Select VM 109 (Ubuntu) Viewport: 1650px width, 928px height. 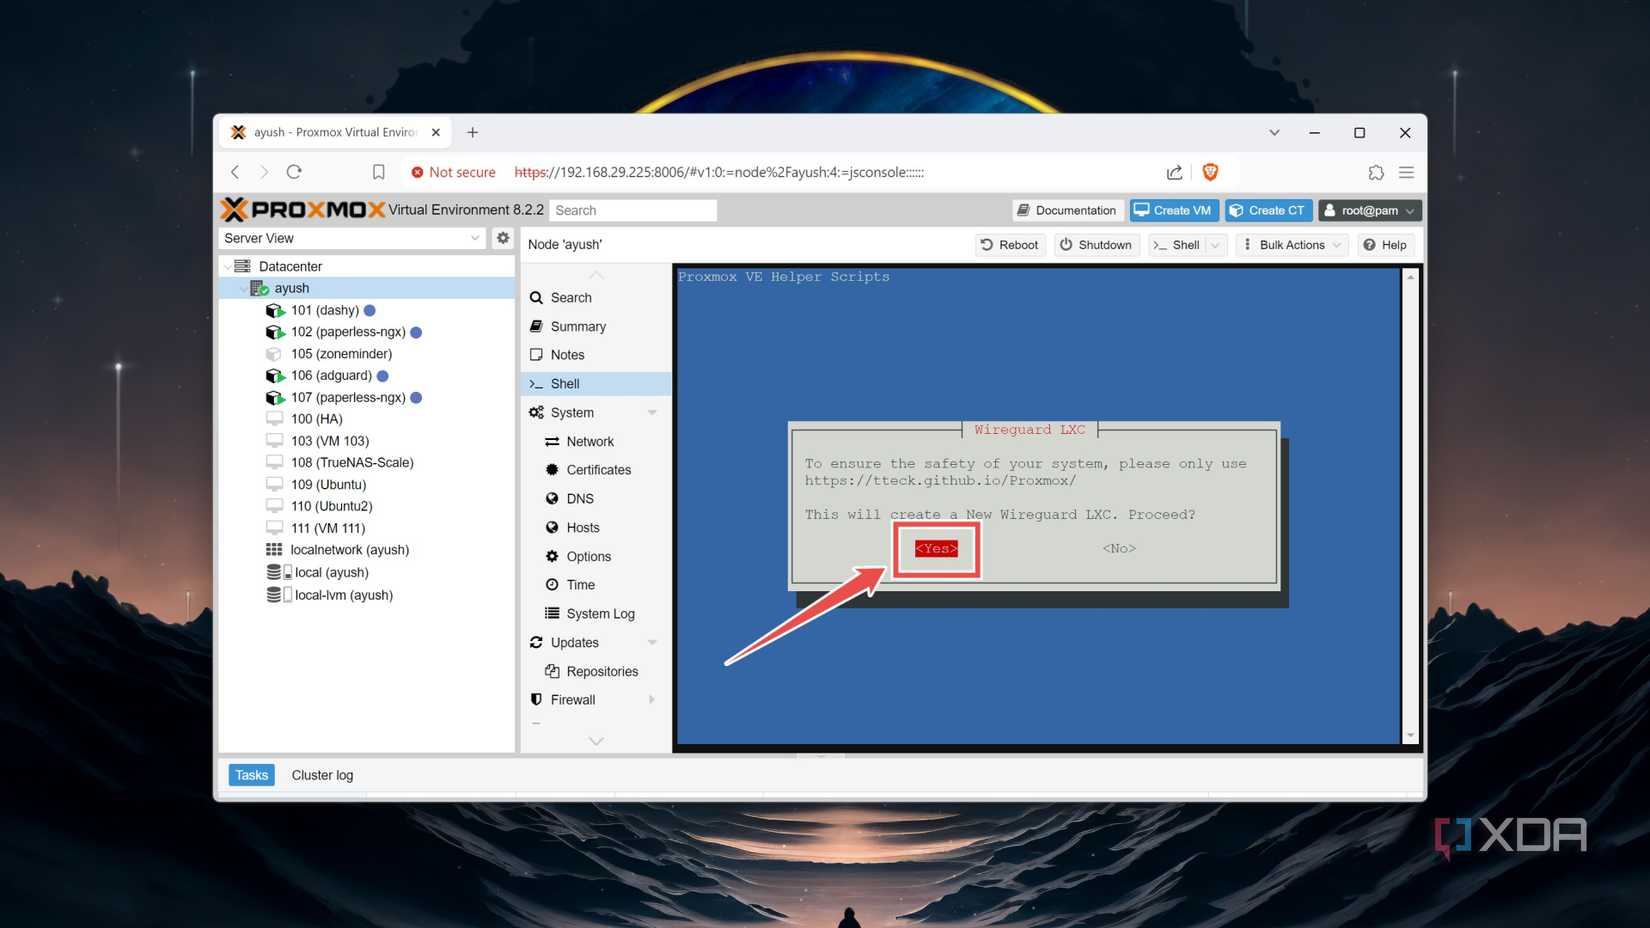(328, 485)
